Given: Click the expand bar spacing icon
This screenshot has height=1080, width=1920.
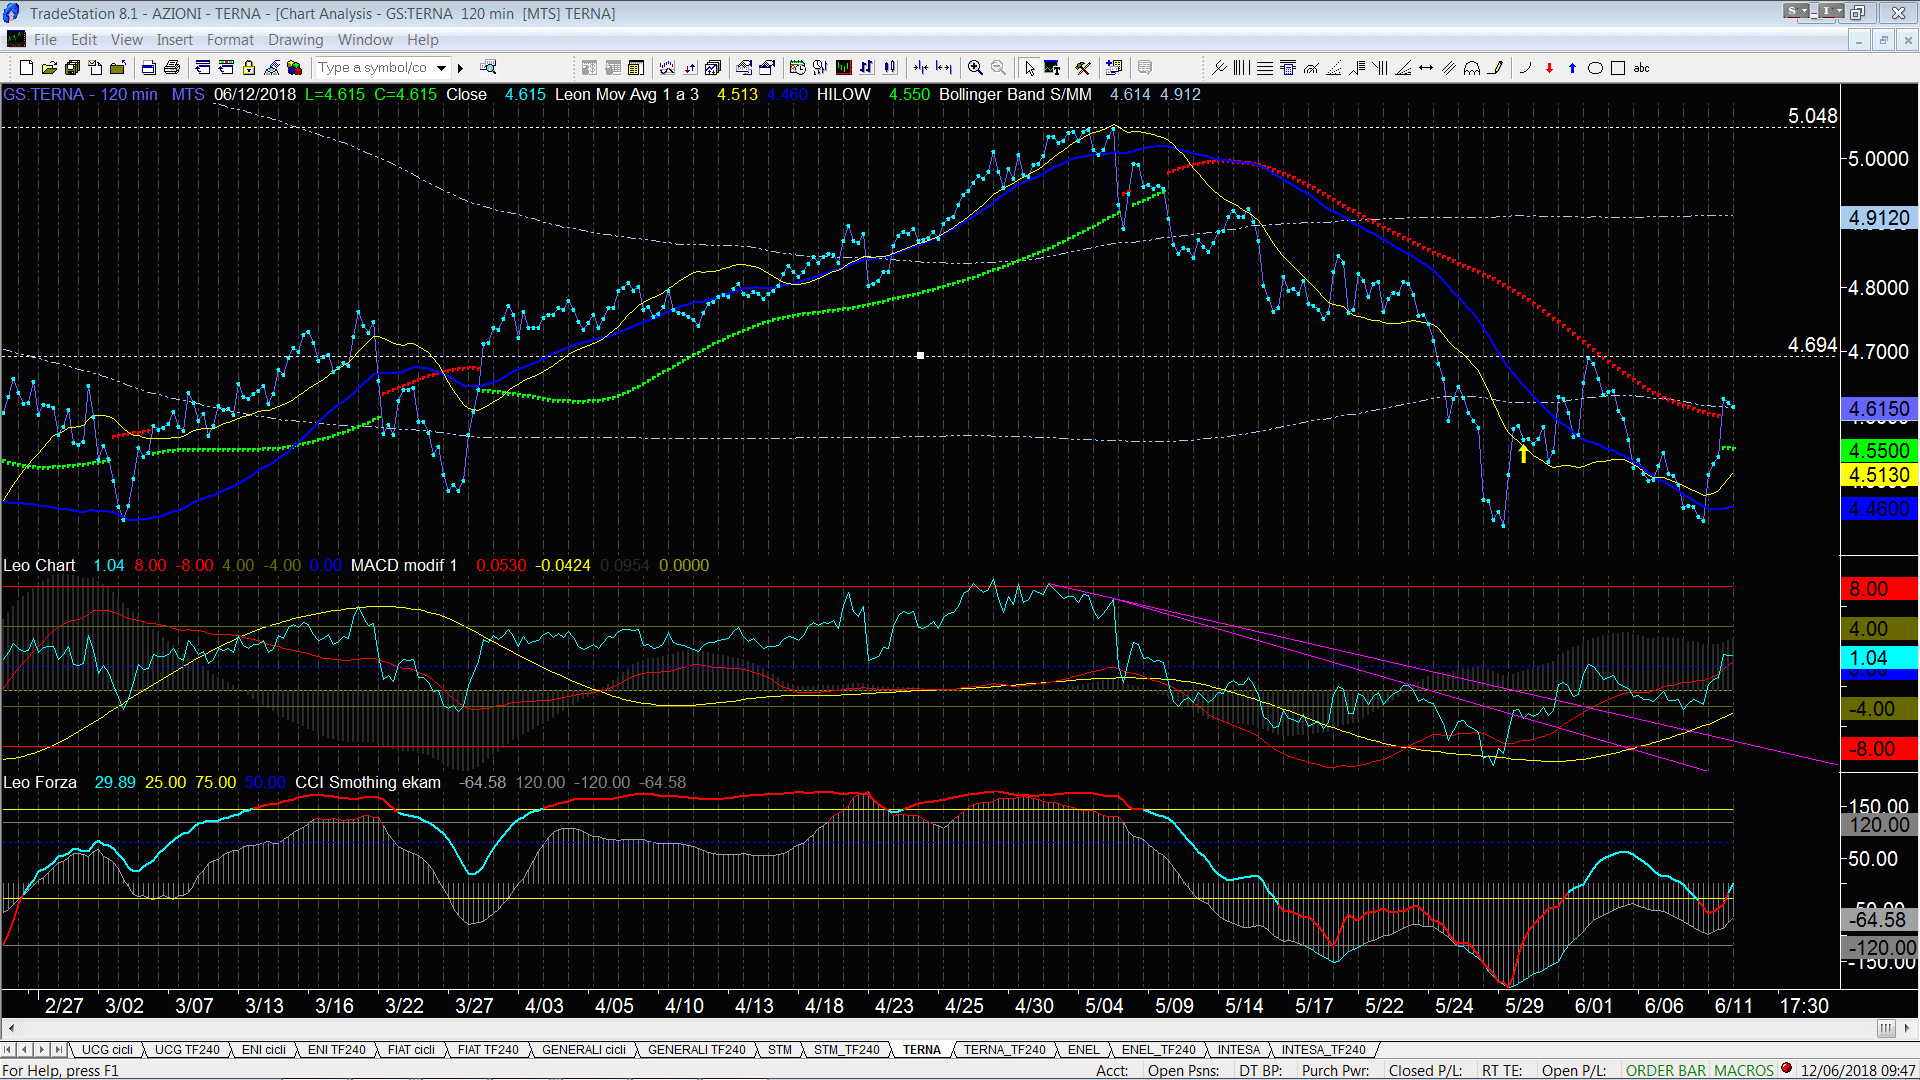Looking at the screenshot, I should point(944,68).
